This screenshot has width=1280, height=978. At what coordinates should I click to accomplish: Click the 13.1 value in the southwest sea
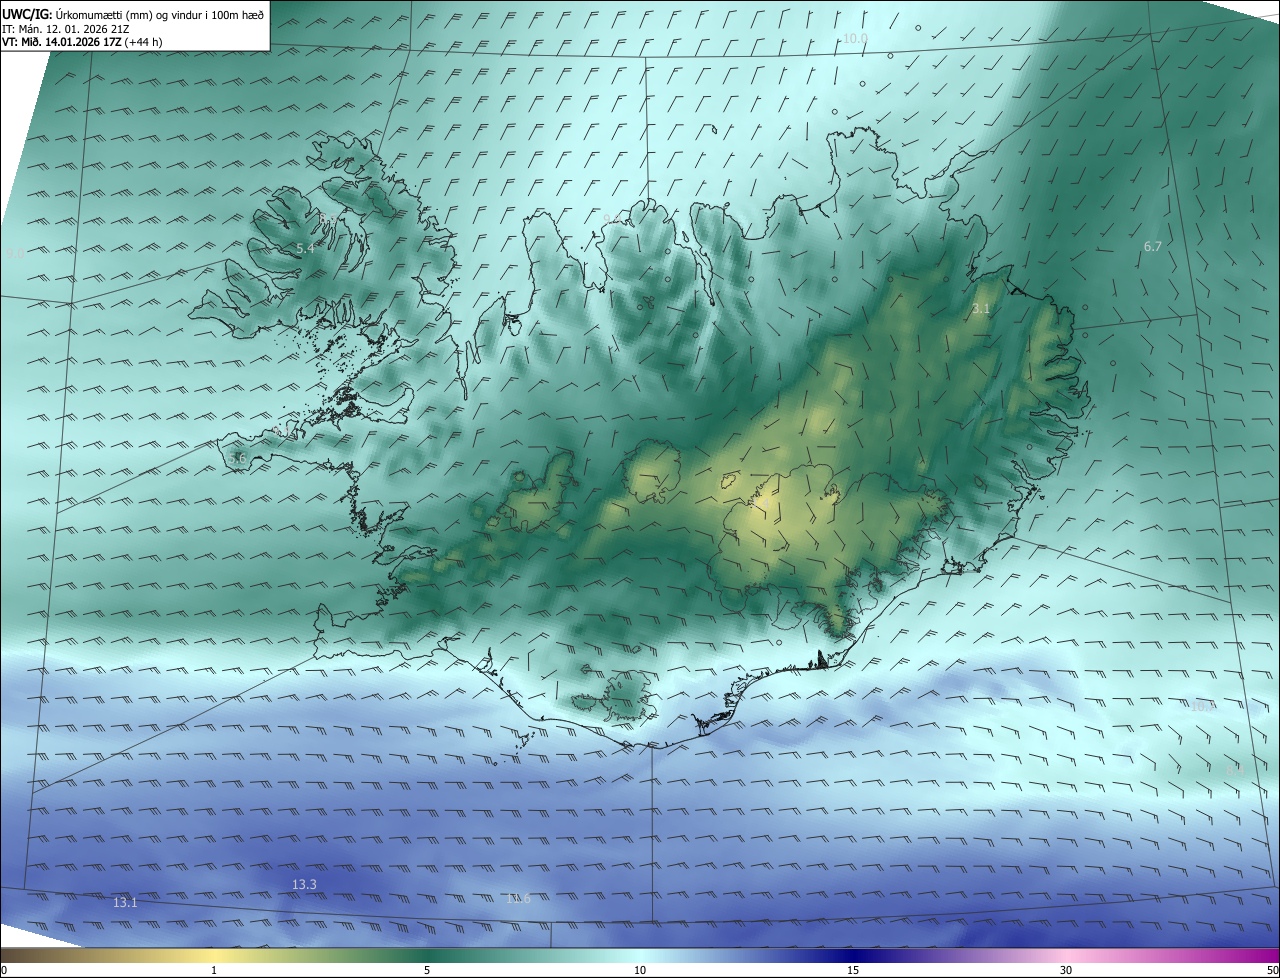[x=125, y=902]
